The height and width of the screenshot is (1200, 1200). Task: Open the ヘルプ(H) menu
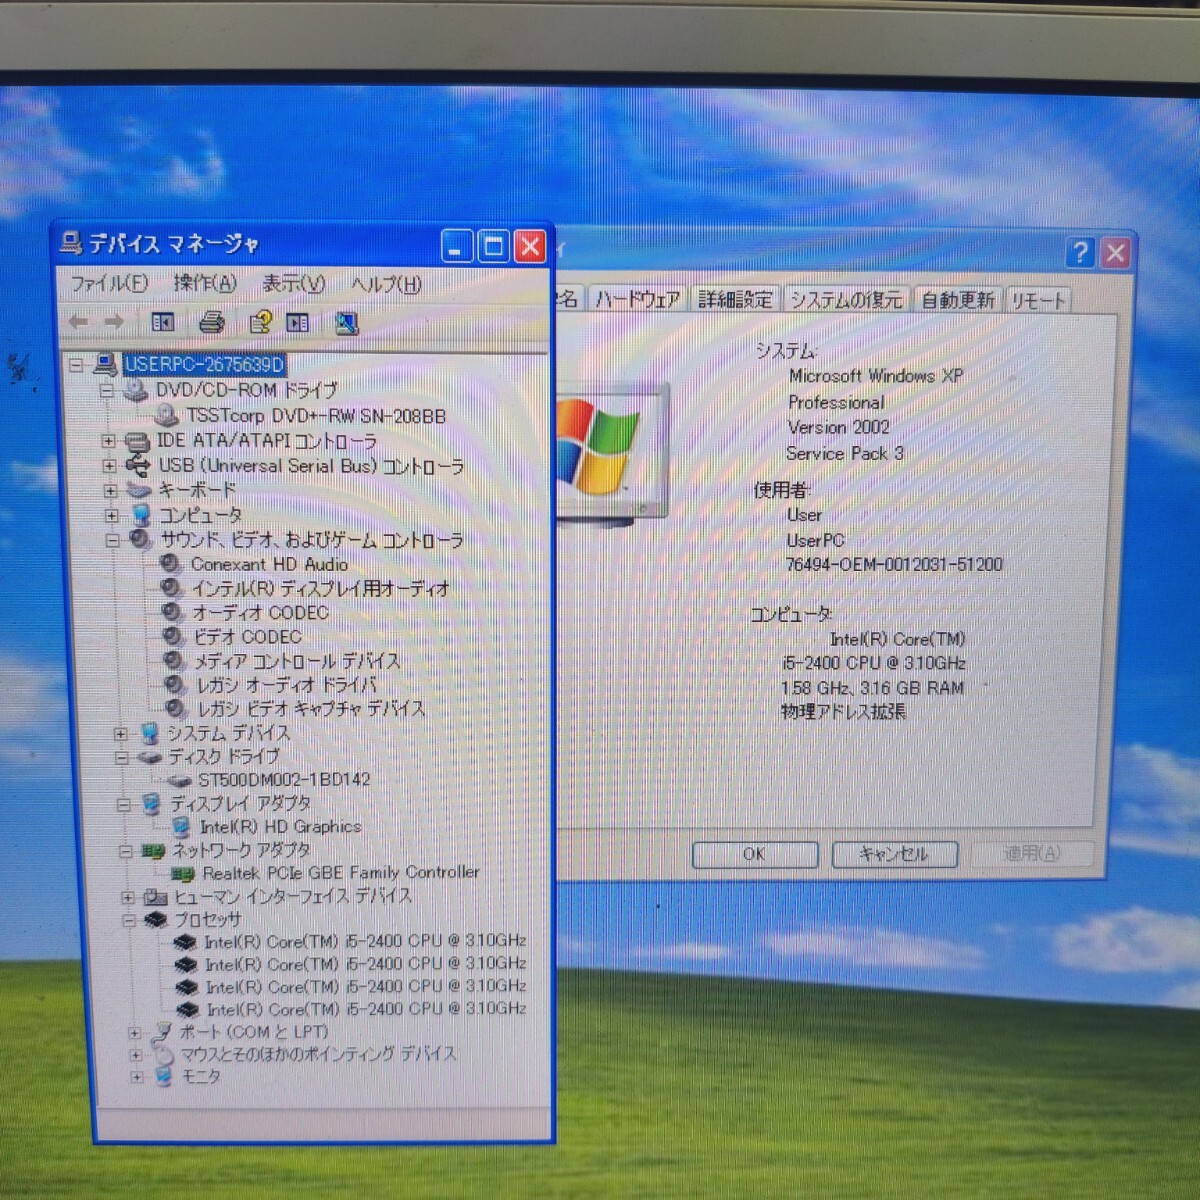tap(386, 285)
